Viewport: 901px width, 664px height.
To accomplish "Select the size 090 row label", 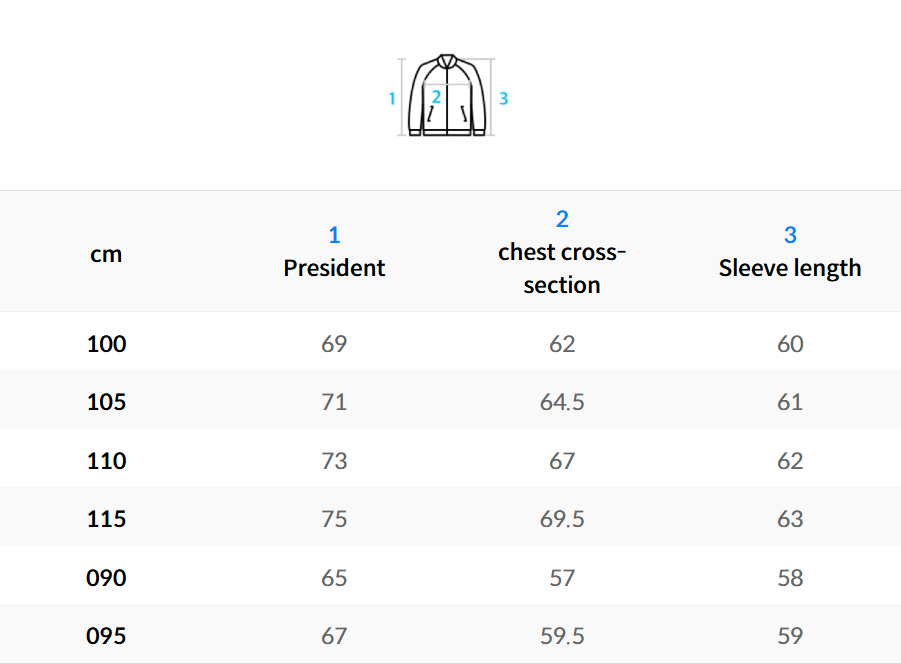I will point(107,578).
